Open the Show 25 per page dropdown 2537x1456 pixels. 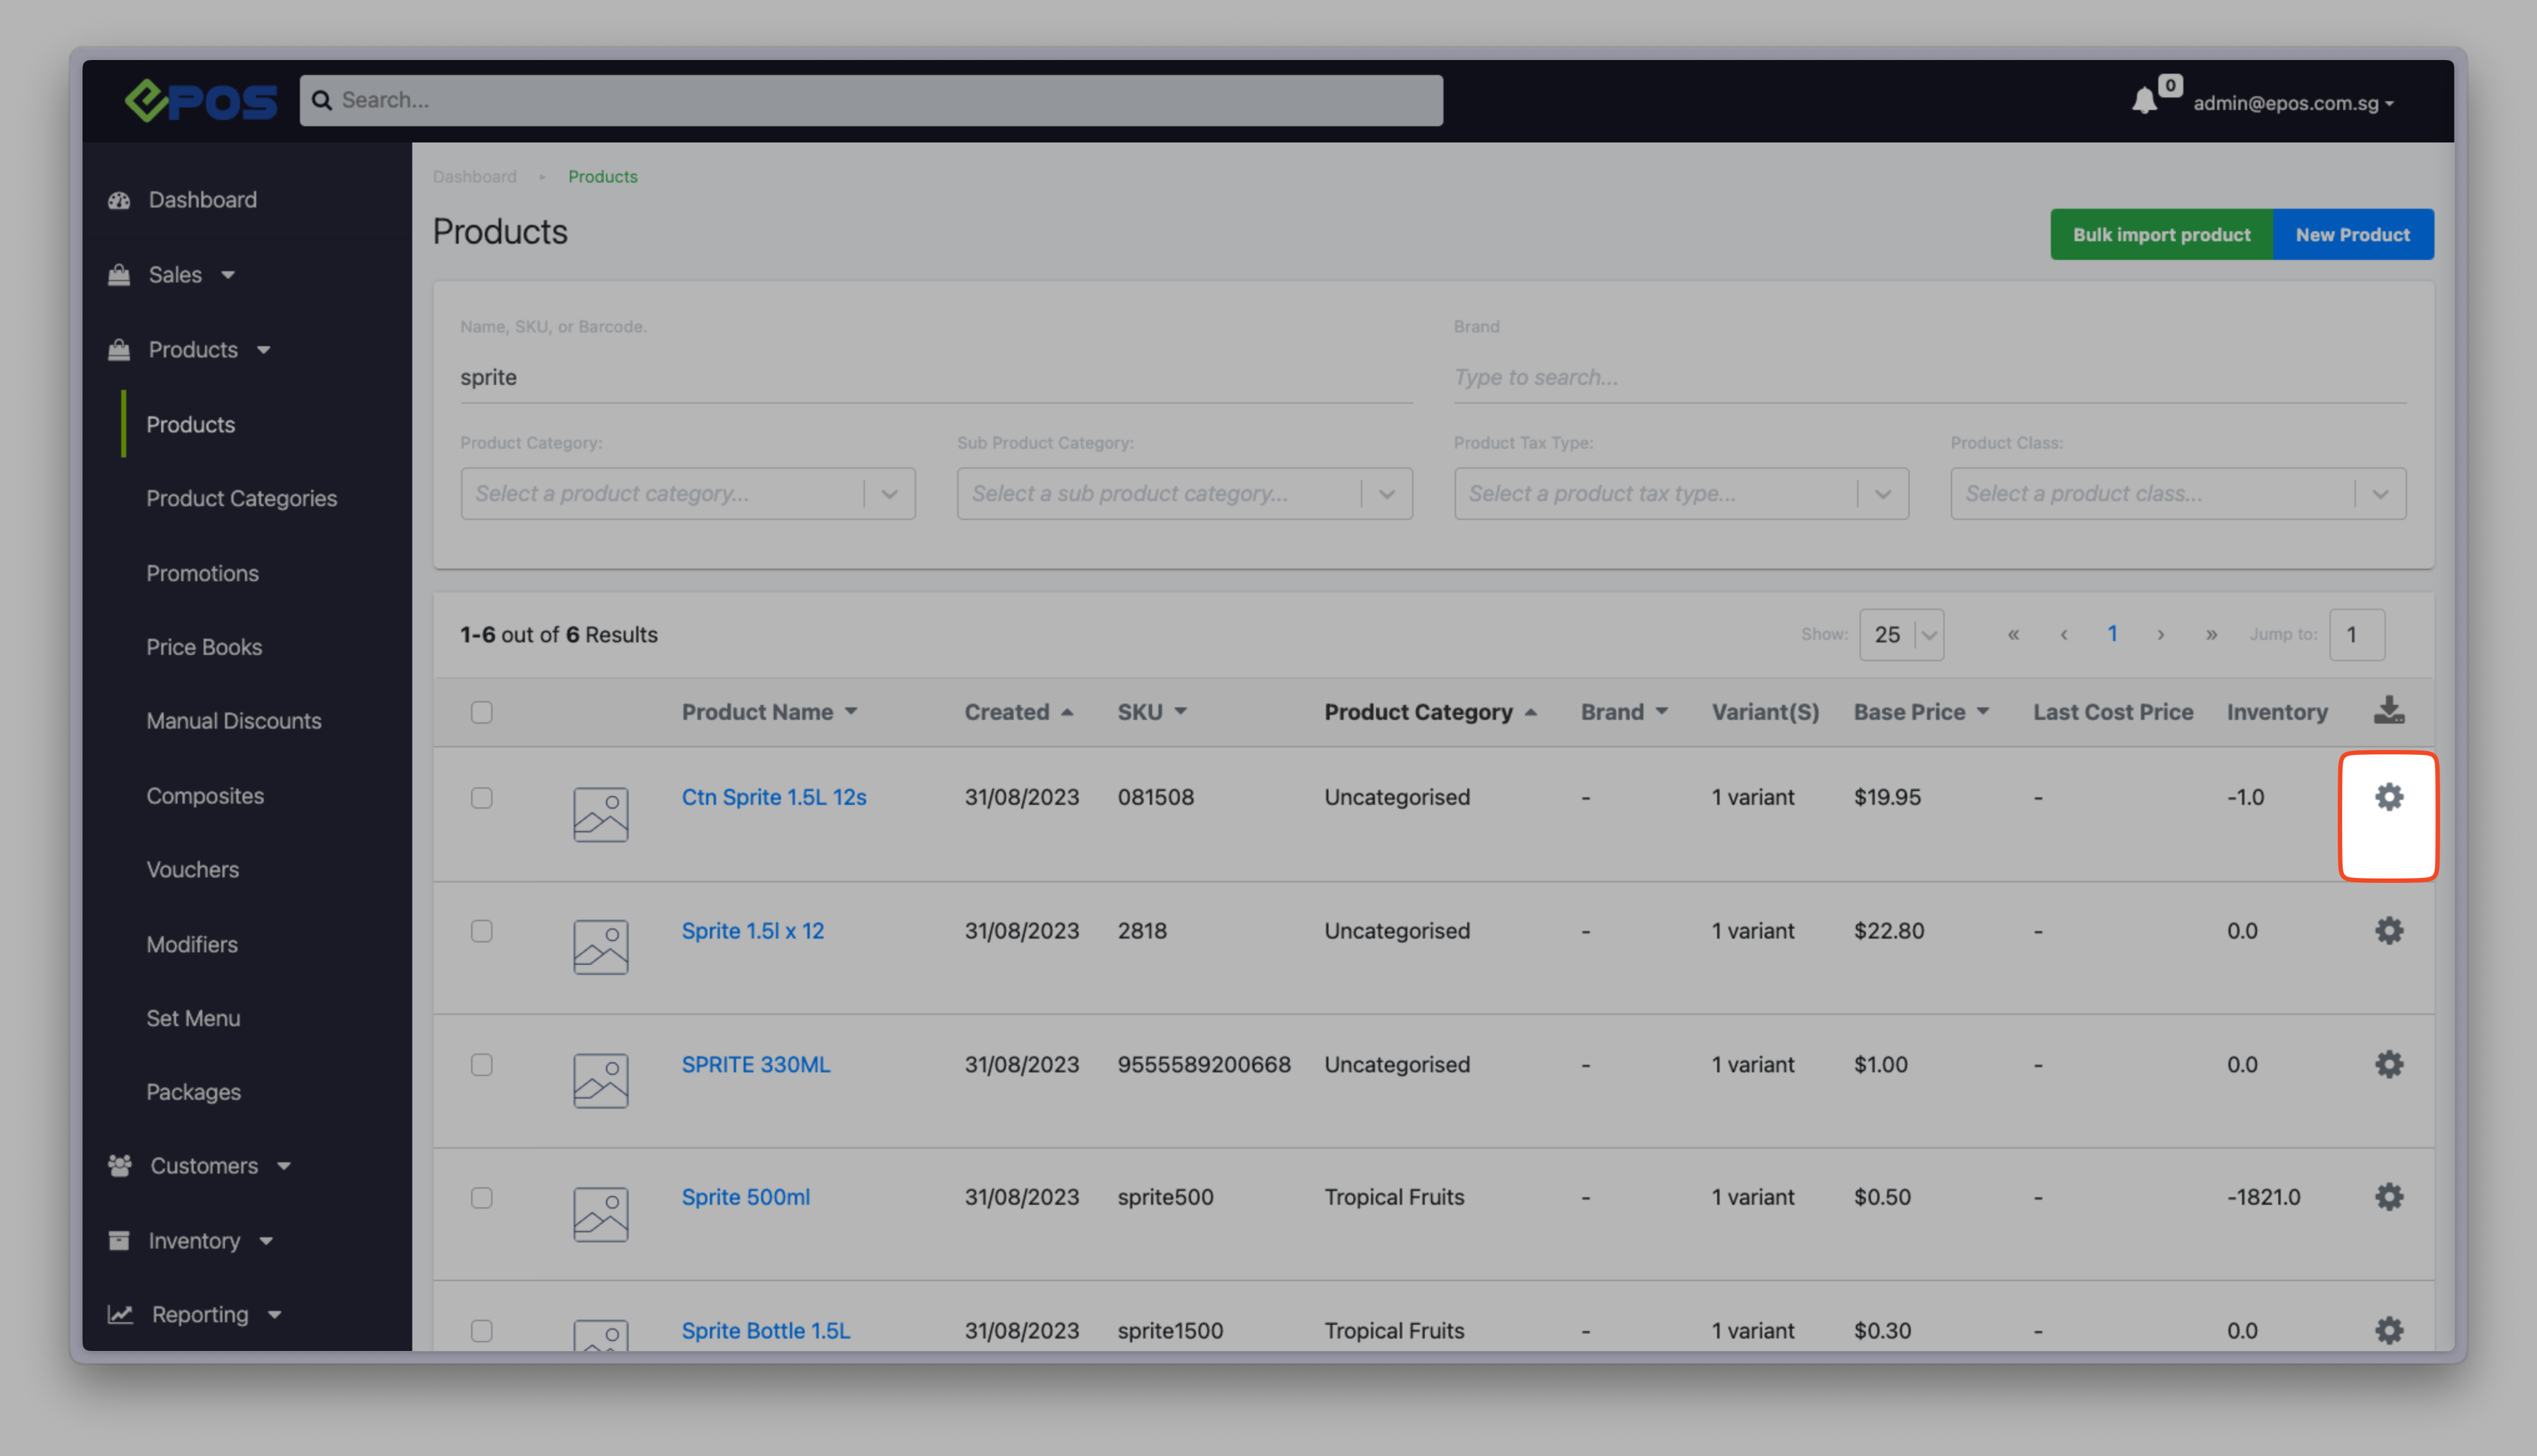tap(1902, 635)
